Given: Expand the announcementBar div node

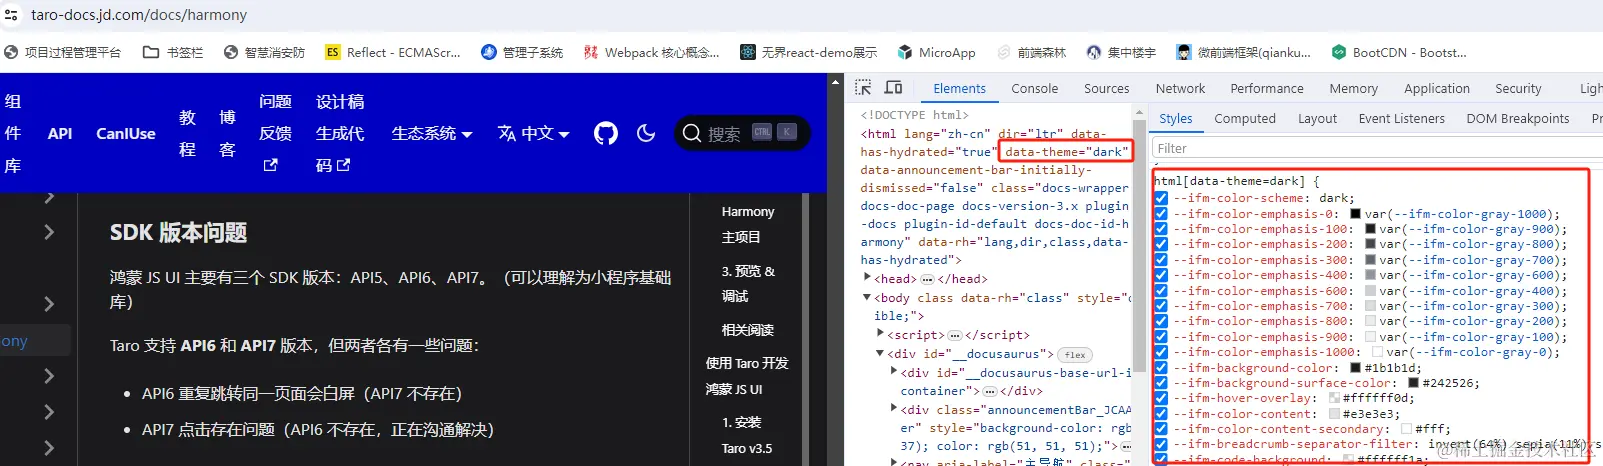Looking at the screenshot, I should pyautogui.click(x=894, y=408).
